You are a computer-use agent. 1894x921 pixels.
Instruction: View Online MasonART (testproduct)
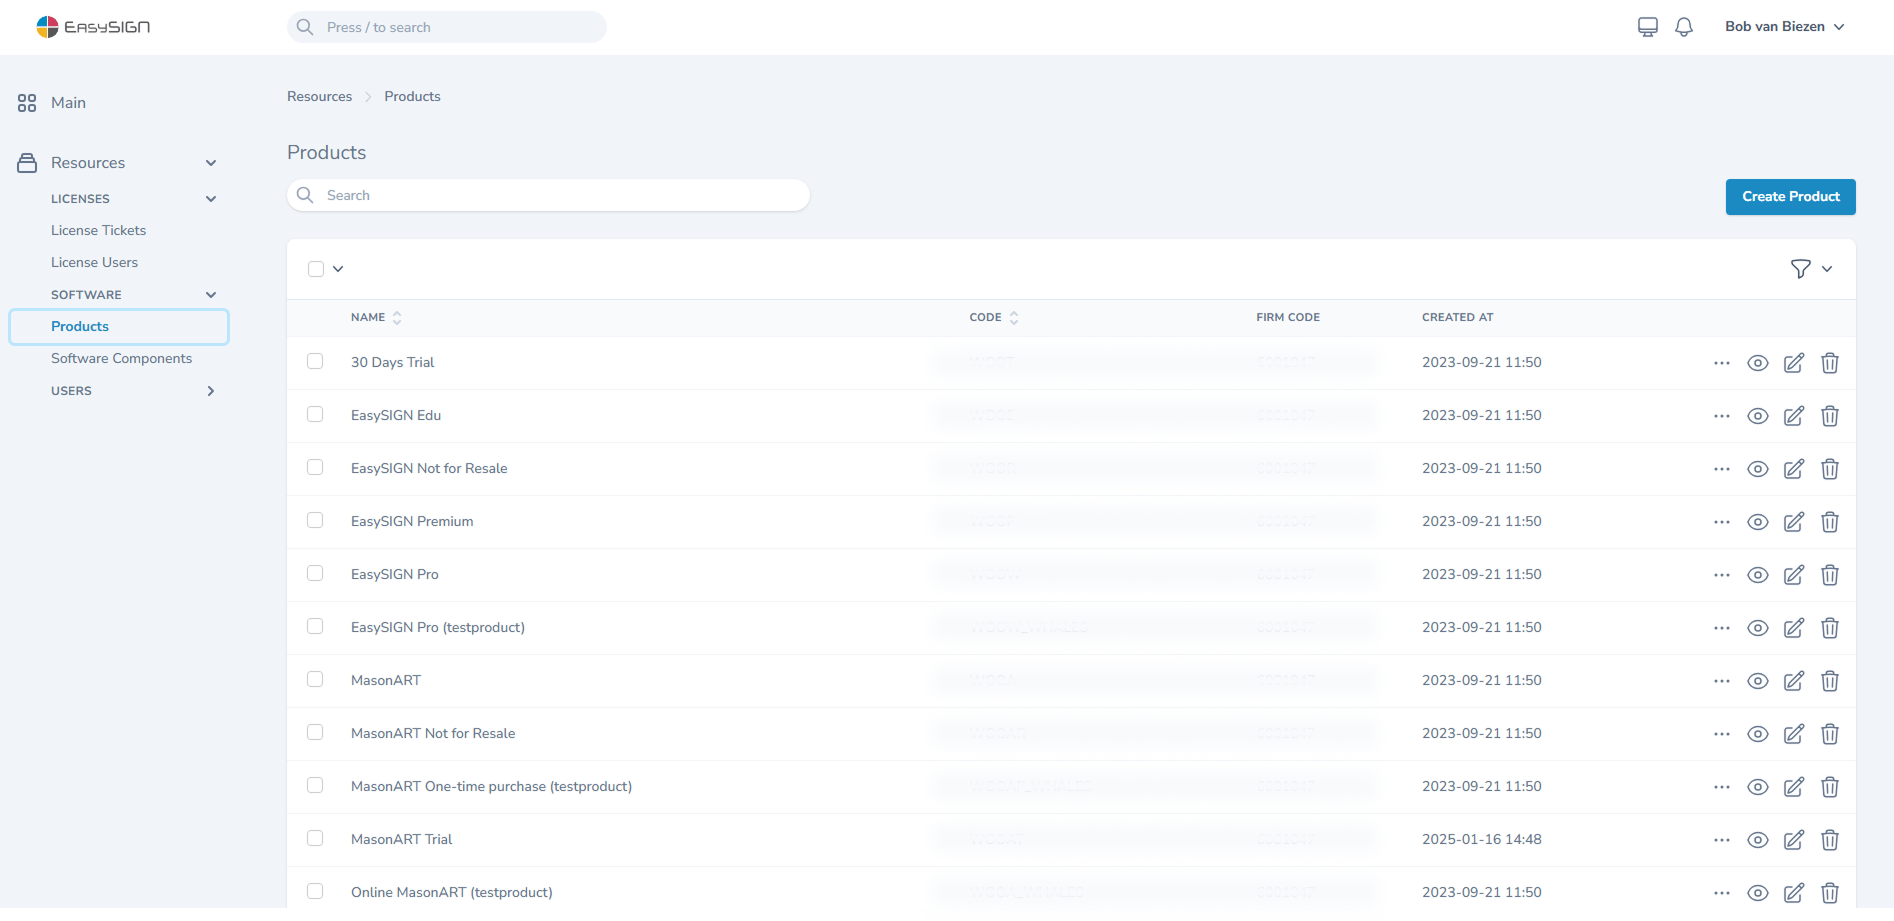[x=1758, y=893]
